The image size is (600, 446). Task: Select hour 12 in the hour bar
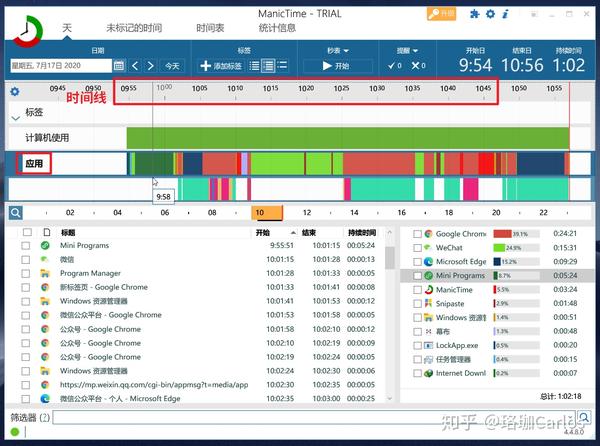click(307, 213)
